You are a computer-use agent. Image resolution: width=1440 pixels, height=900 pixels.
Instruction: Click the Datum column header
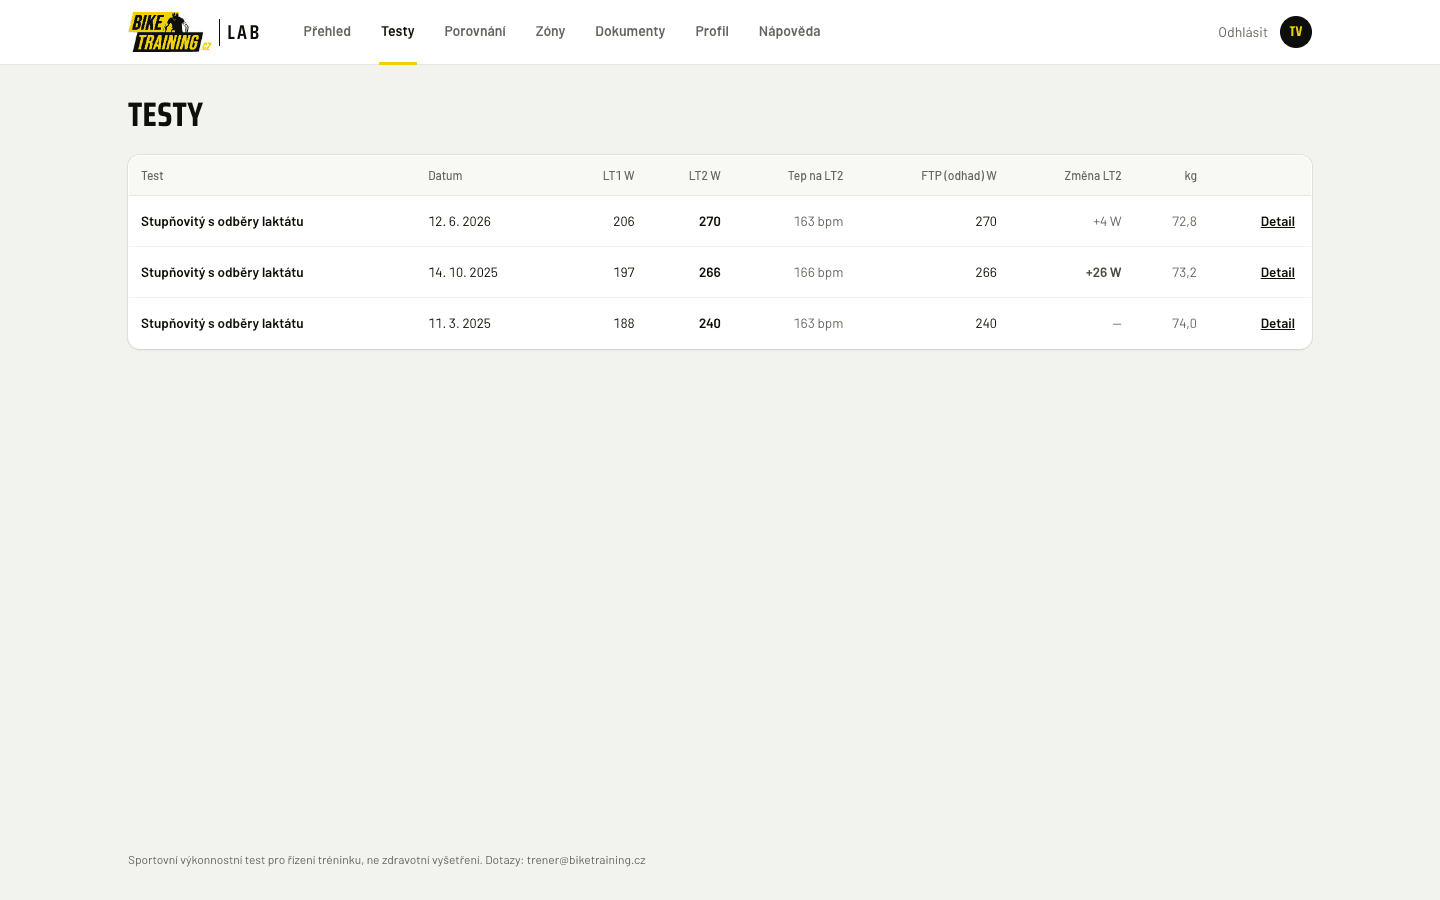(x=445, y=176)
